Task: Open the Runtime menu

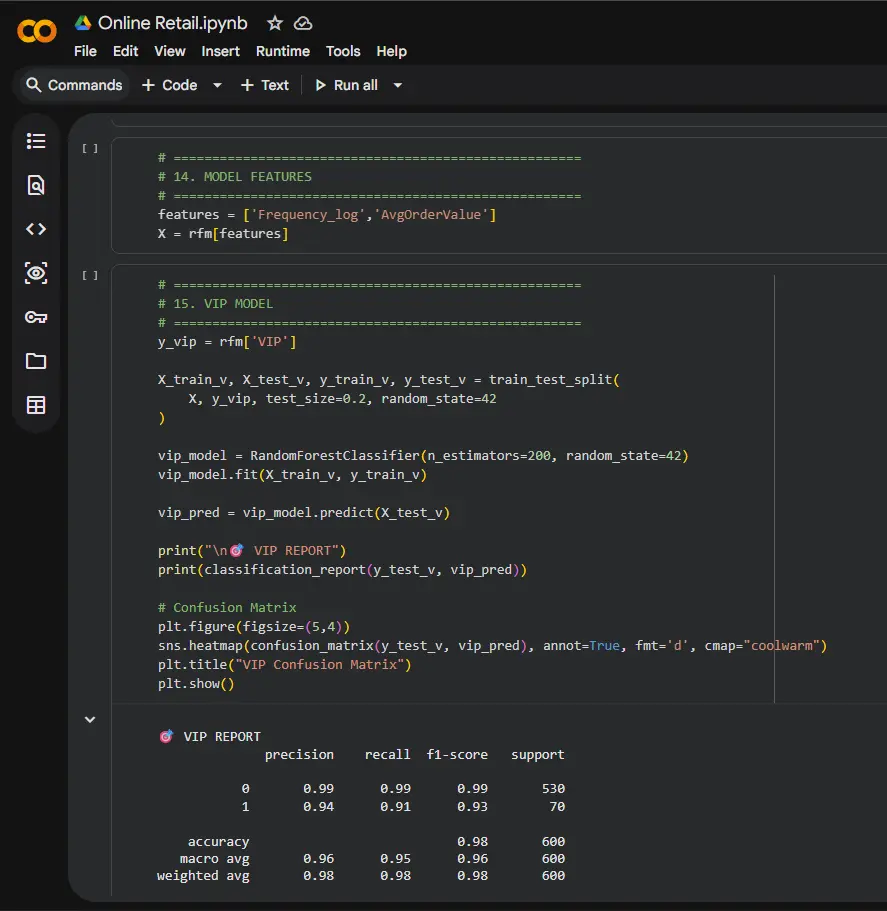Action: [x=283, y=51]
